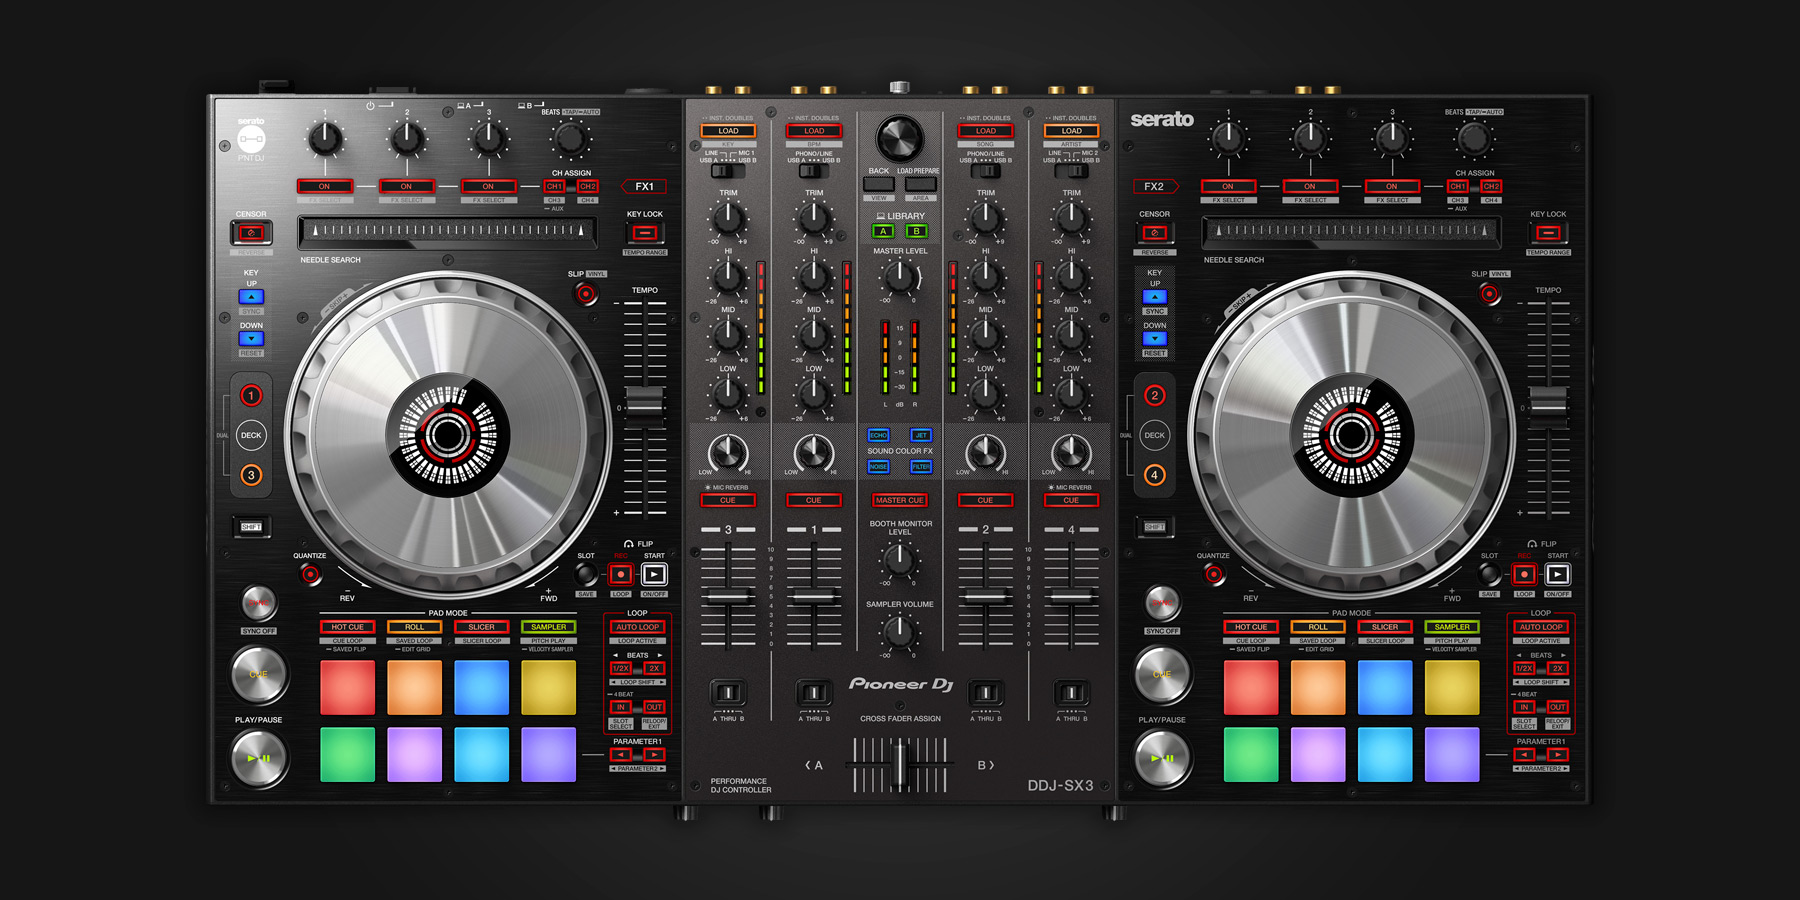Image resolution: width=1800 pixels, height=900 pixels.
Task: Select SAMPLER pad mode on the left deck
Action: [547, 627]
